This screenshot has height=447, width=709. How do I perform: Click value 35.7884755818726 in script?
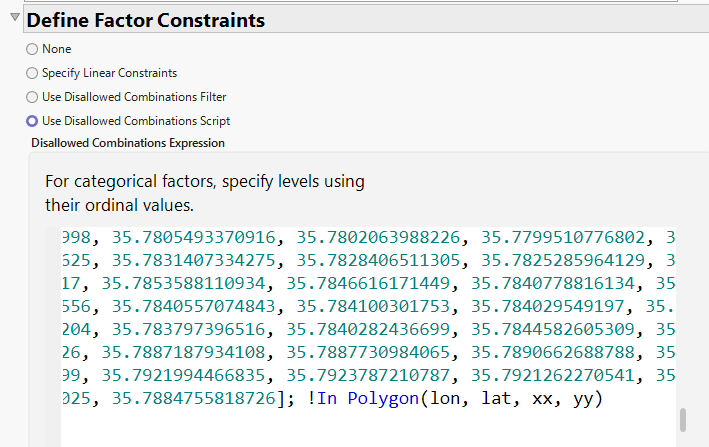click(194, 399)
